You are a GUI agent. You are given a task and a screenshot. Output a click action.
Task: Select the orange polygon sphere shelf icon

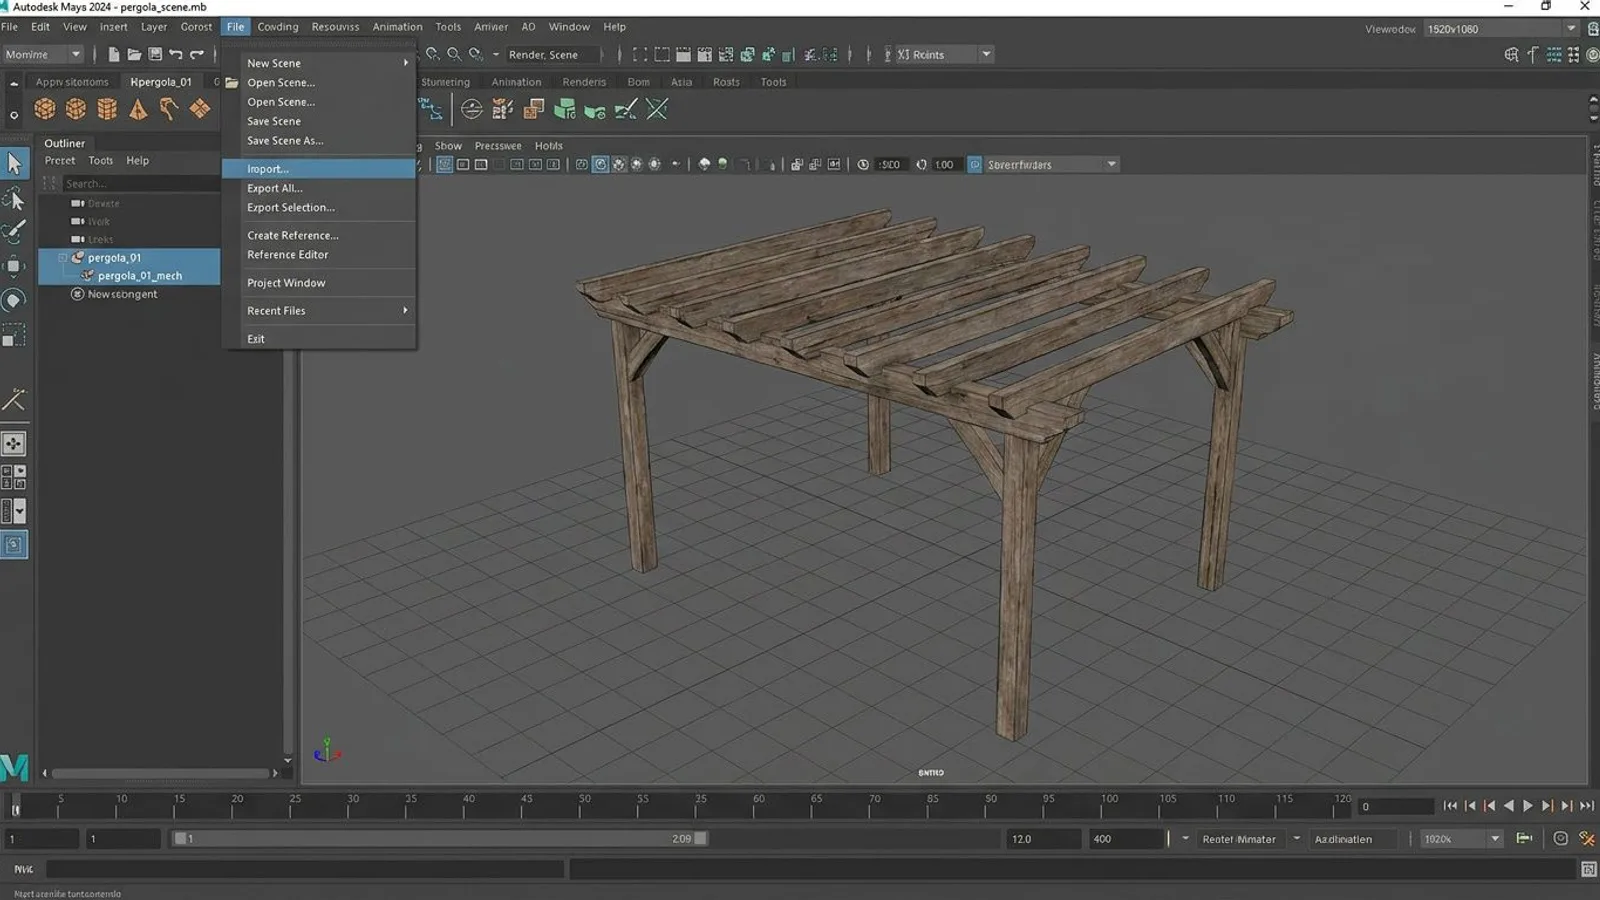(45, 109)
